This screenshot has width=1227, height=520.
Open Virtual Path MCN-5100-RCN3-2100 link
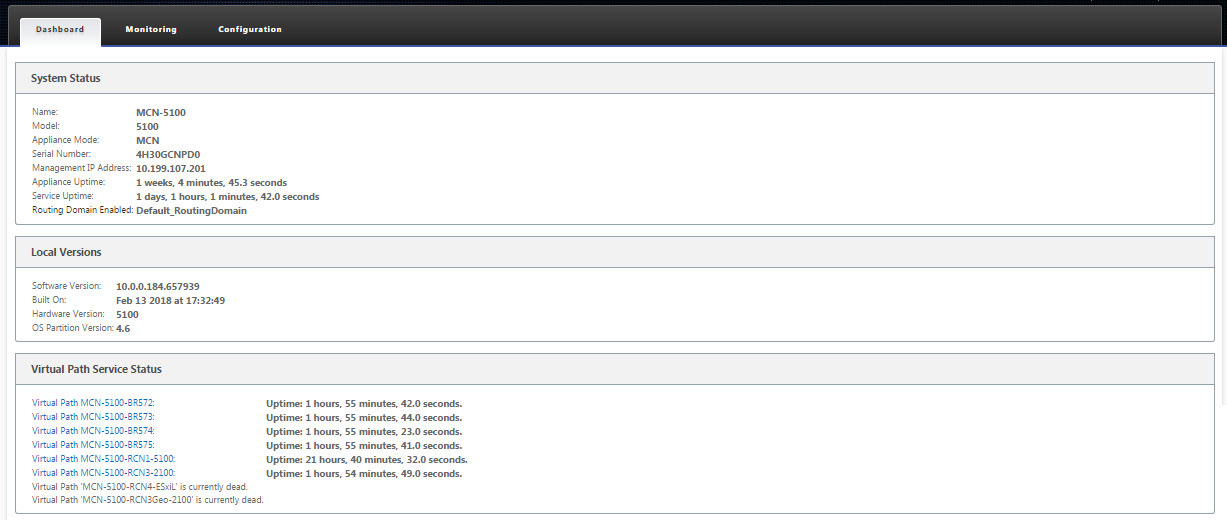coord(104,473)
